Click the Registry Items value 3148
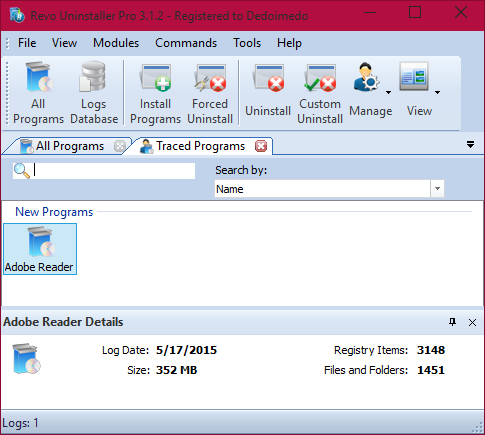Viewport: 485px width, 435px height. coord(431,350)
